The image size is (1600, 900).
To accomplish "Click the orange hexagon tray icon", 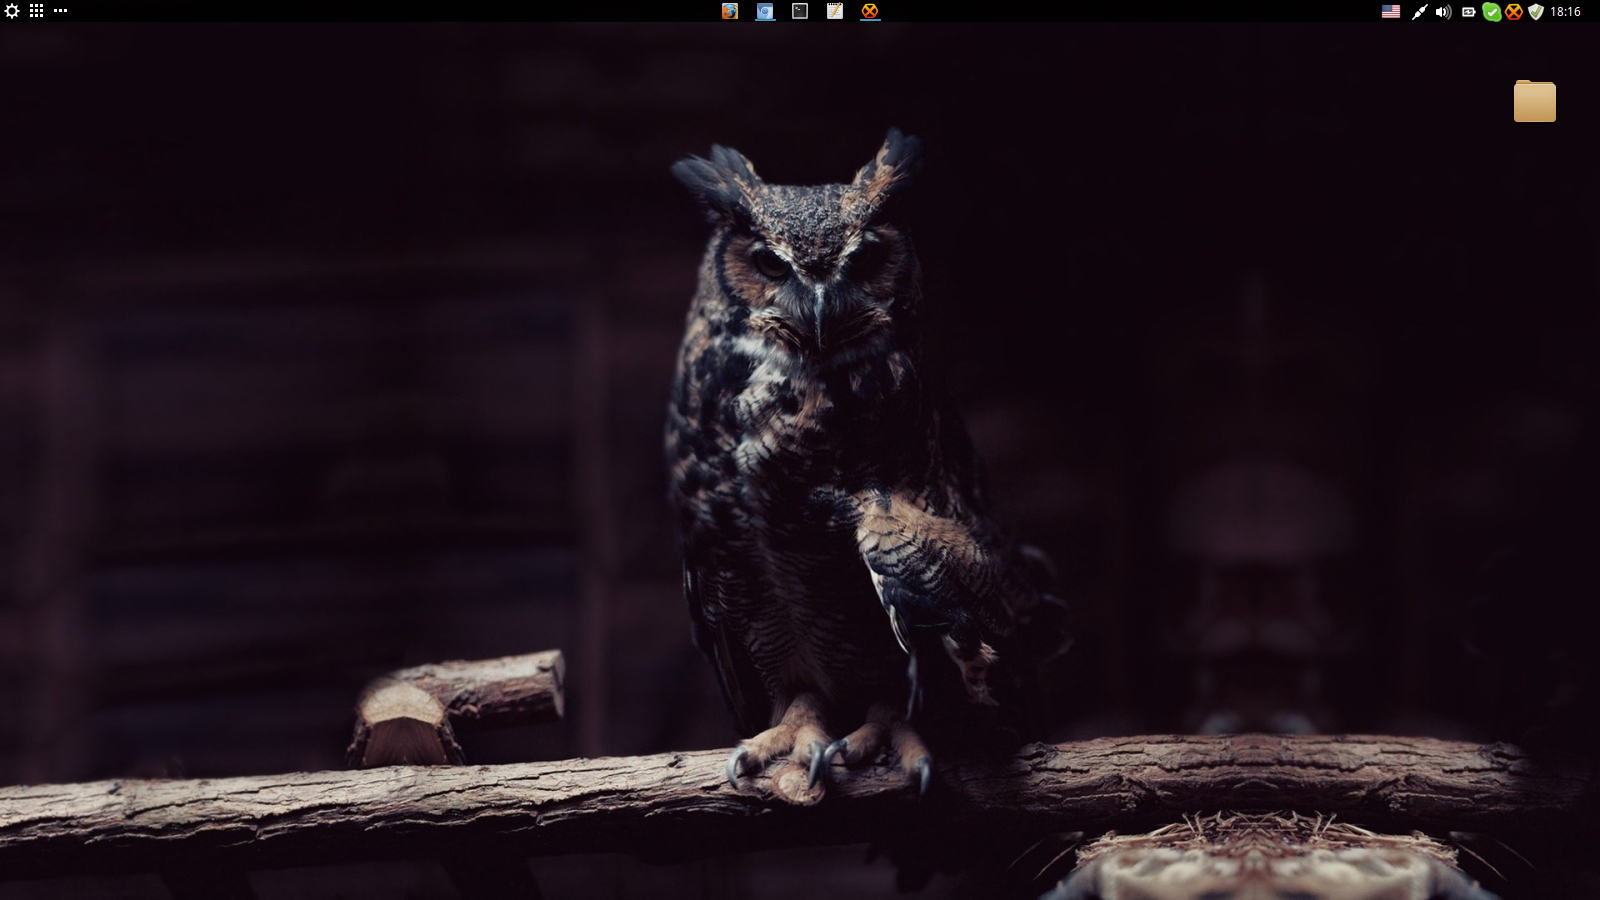I will (x=1514, y=12).
